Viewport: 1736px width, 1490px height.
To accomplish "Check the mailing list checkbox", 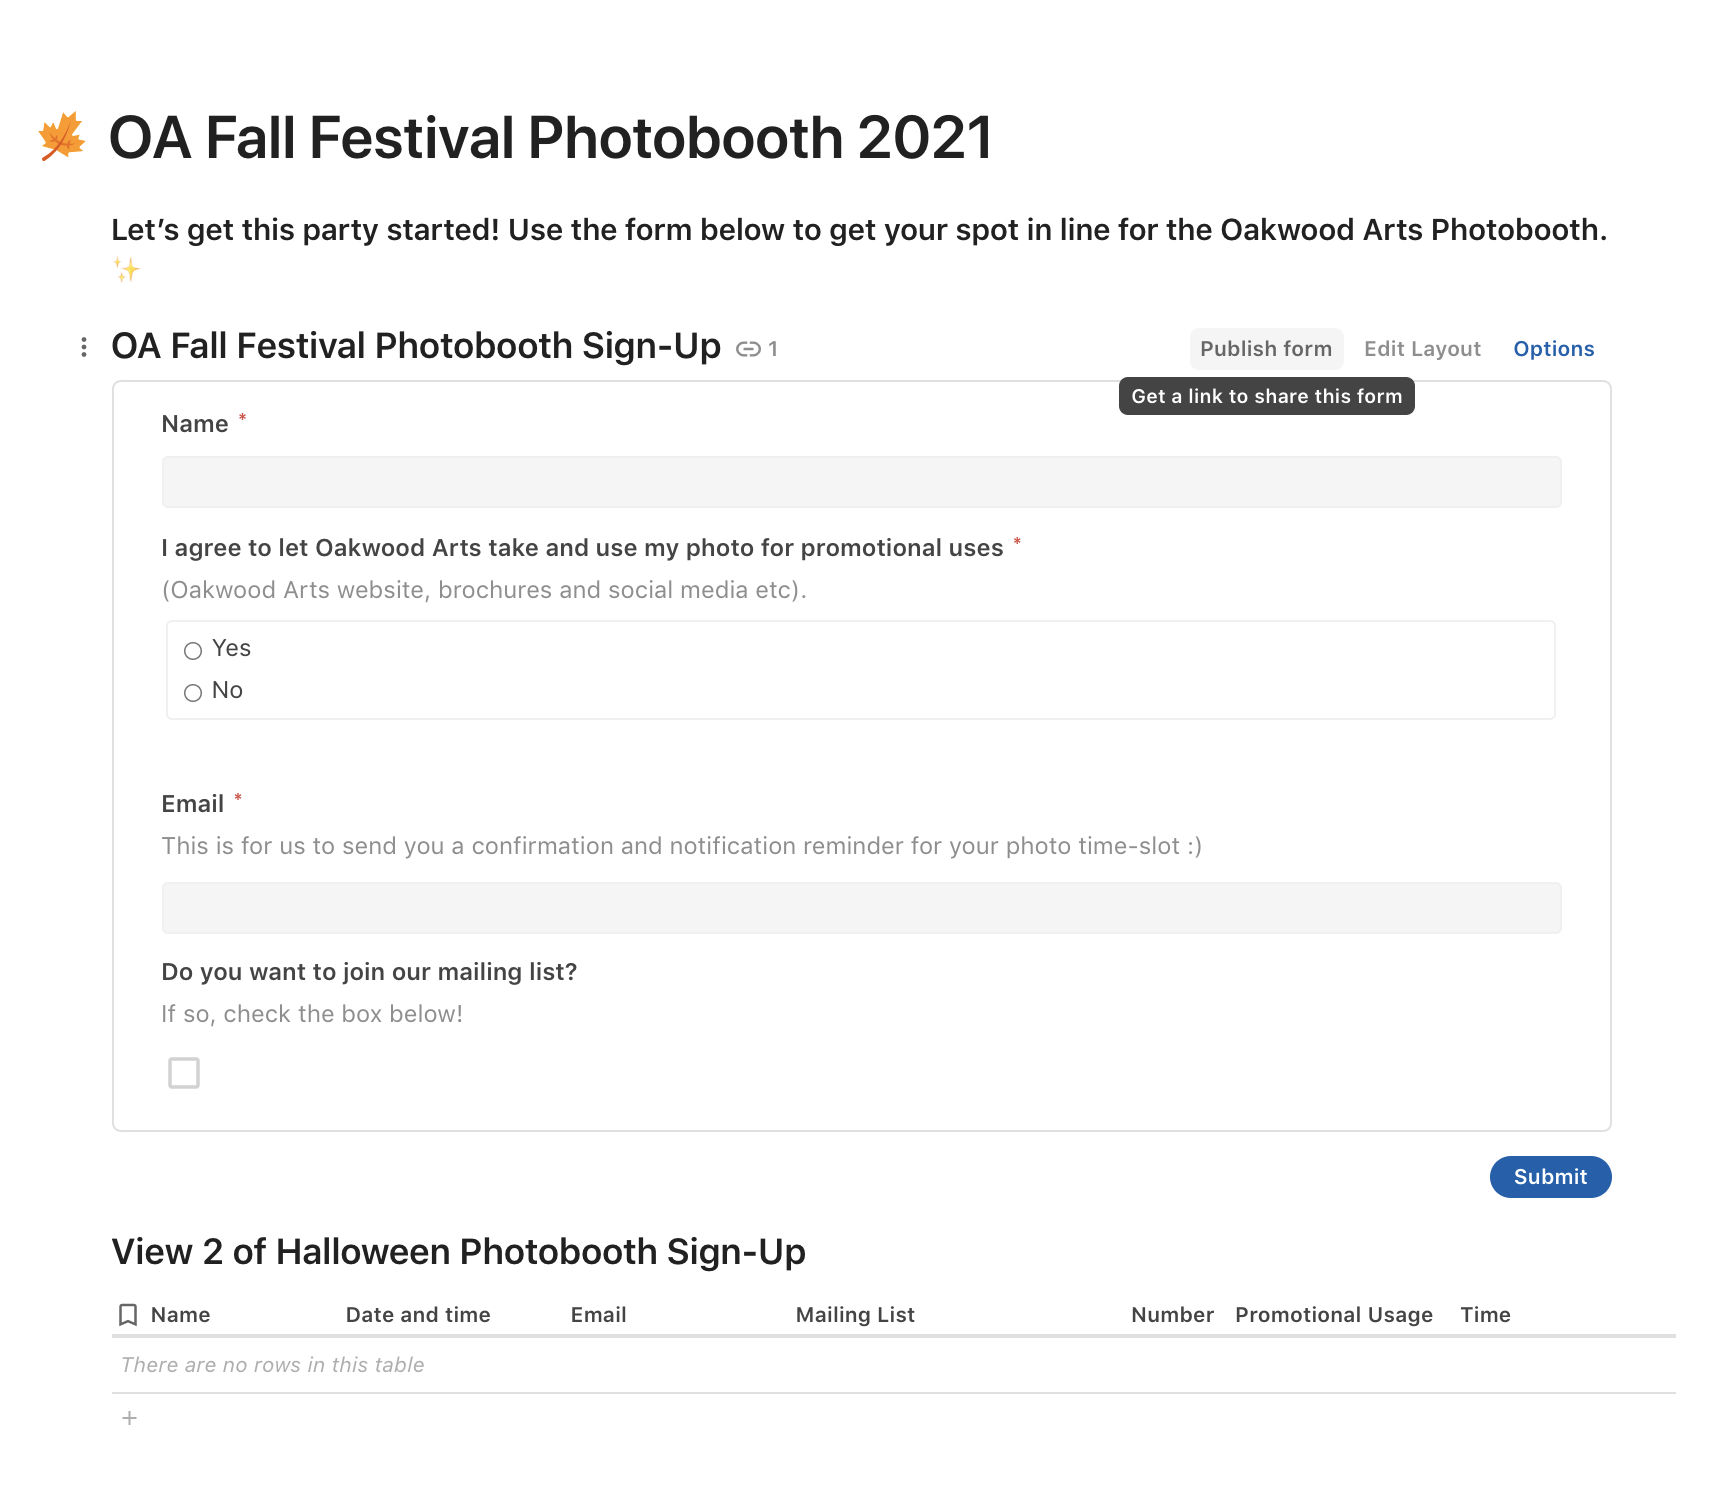I will tap(184, 1073).
